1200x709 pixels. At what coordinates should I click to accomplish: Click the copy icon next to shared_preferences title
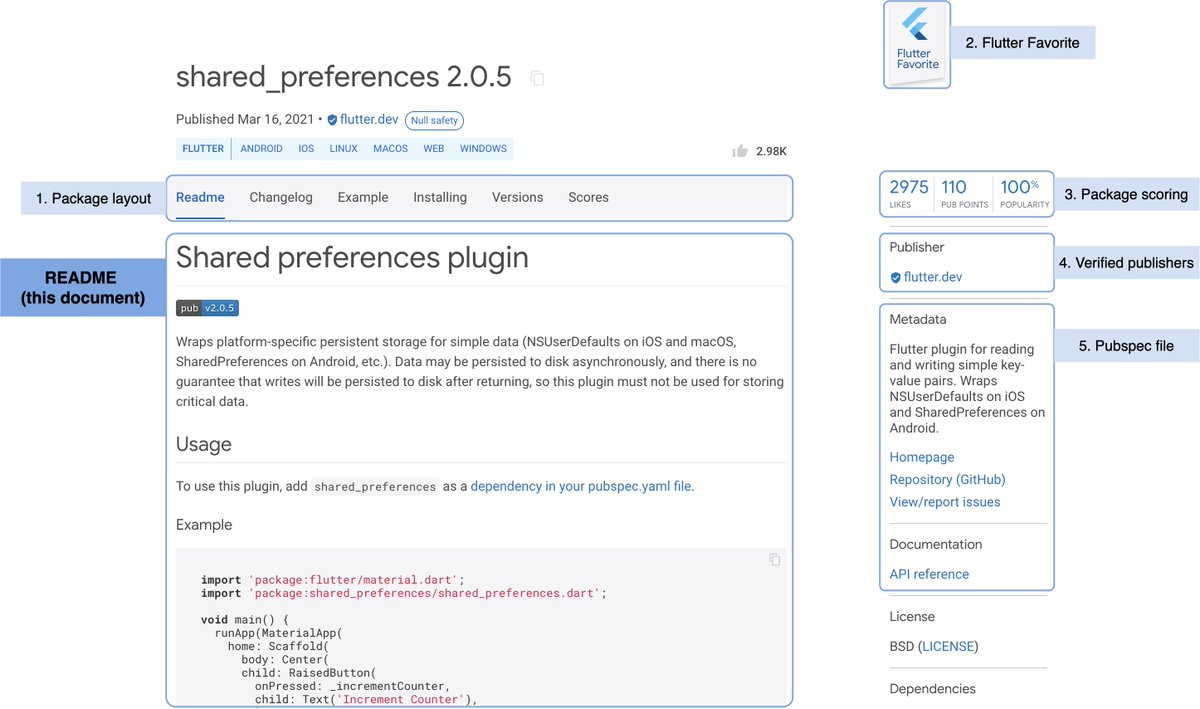(x=537, y=78)
